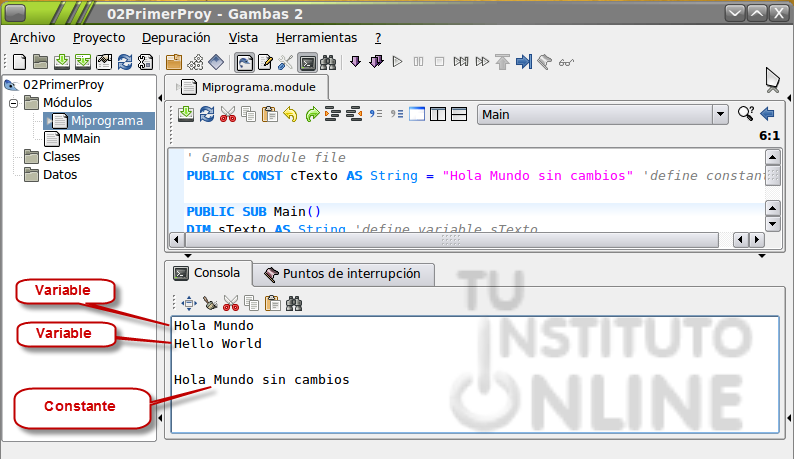Undo last edit with yellow arrow
Viewport: 794px width, 459px height.
(291, 114)
